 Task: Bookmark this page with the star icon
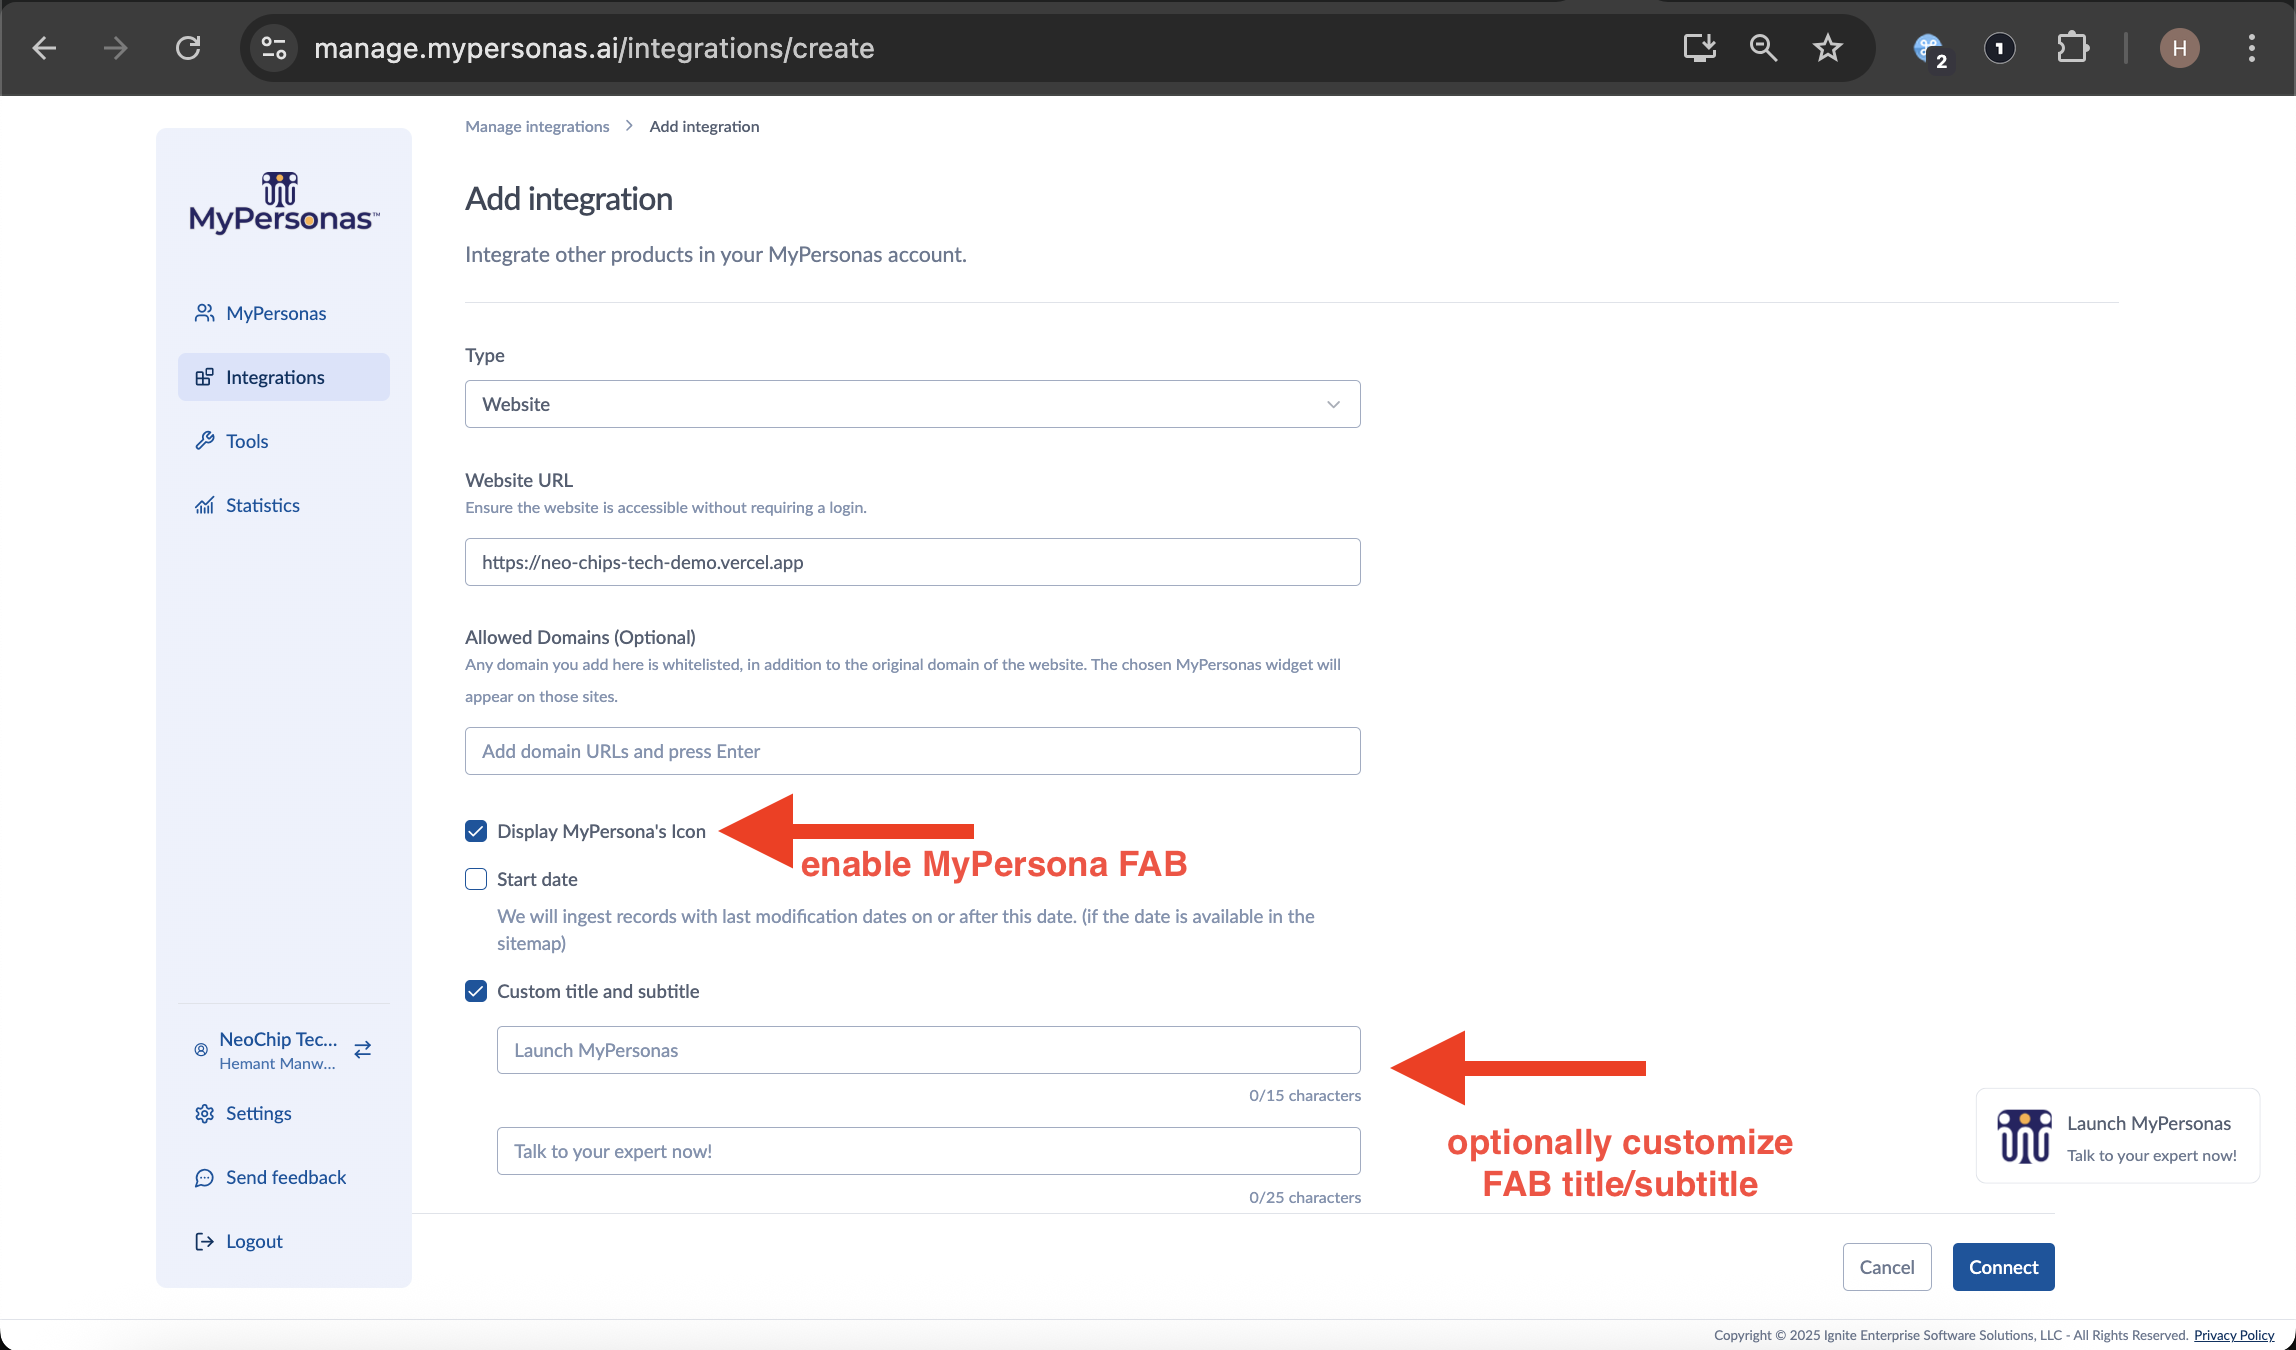coord(1827,48)
